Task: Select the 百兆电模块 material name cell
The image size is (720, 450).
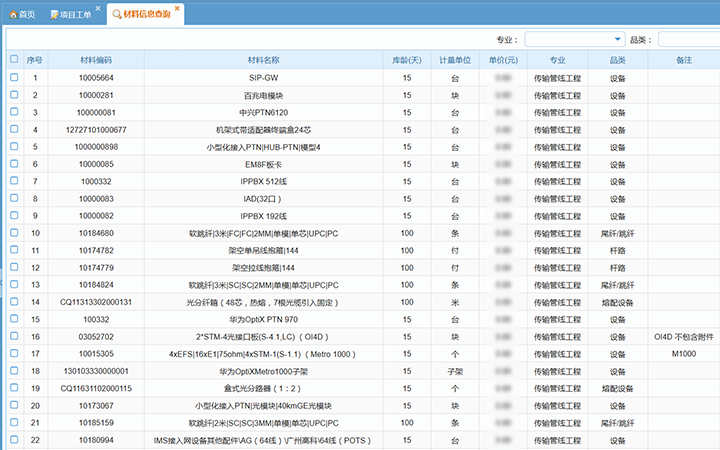Action: coord(263,95)
